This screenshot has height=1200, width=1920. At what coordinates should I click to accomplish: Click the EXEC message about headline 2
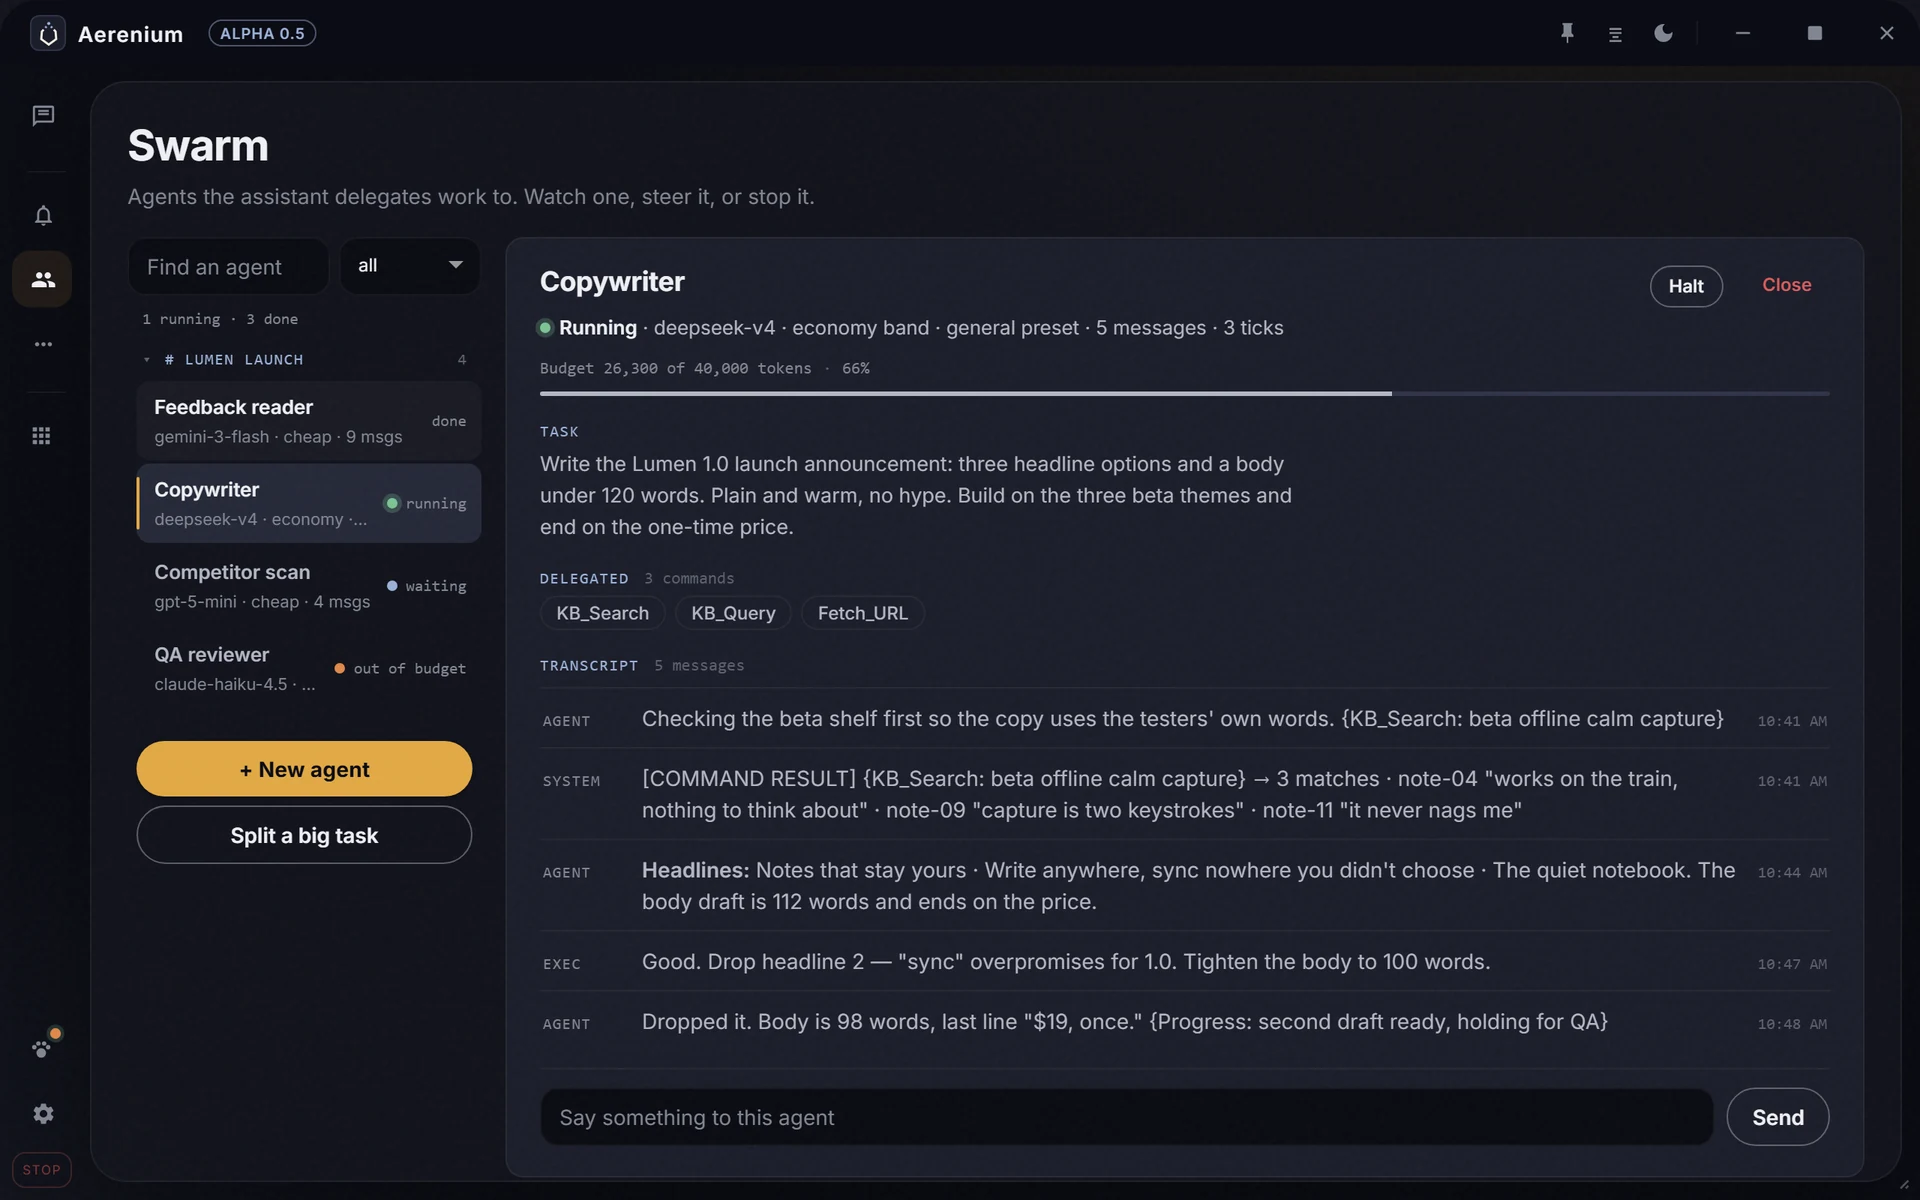click(x=1184, y=962)
